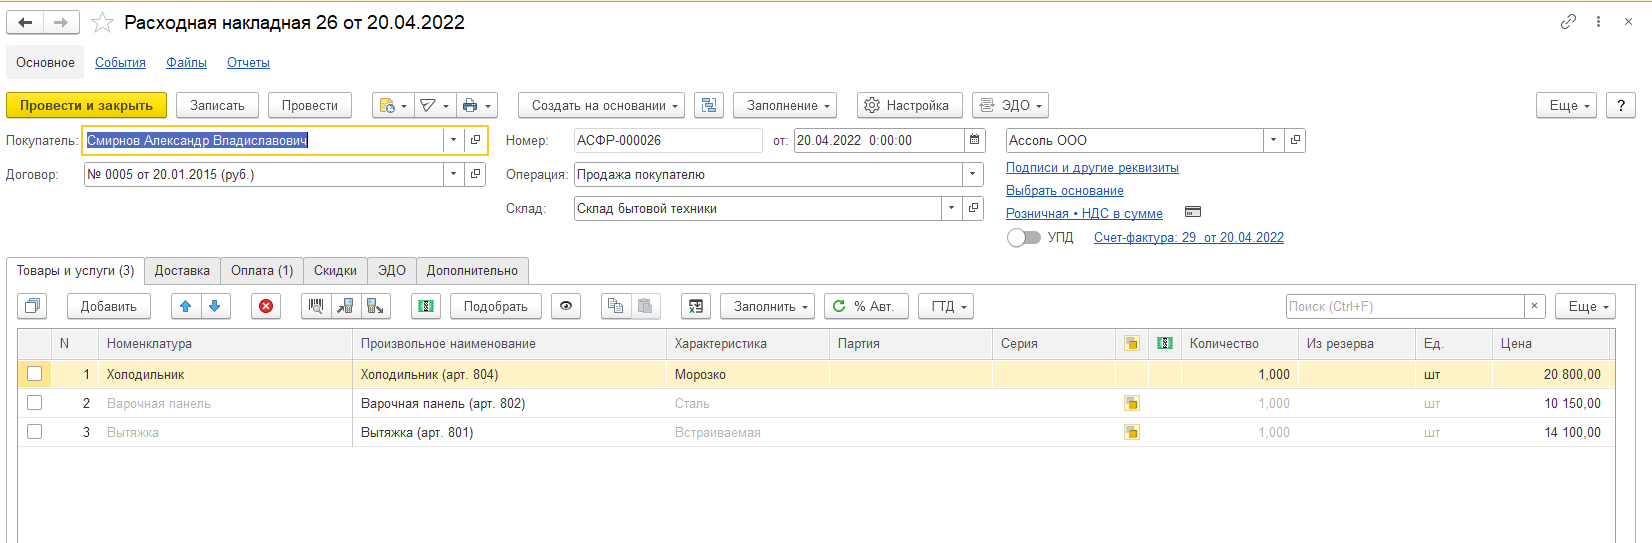Open the События section

[120, 62]
